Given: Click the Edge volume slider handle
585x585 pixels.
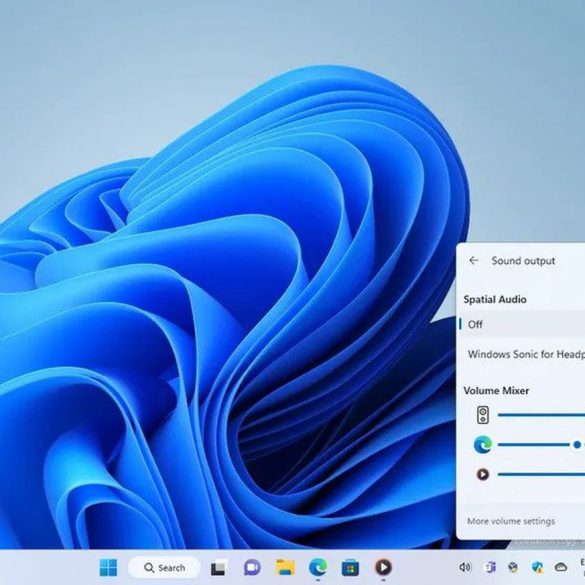Looking at the screenshot, I should tap(577, 444).
